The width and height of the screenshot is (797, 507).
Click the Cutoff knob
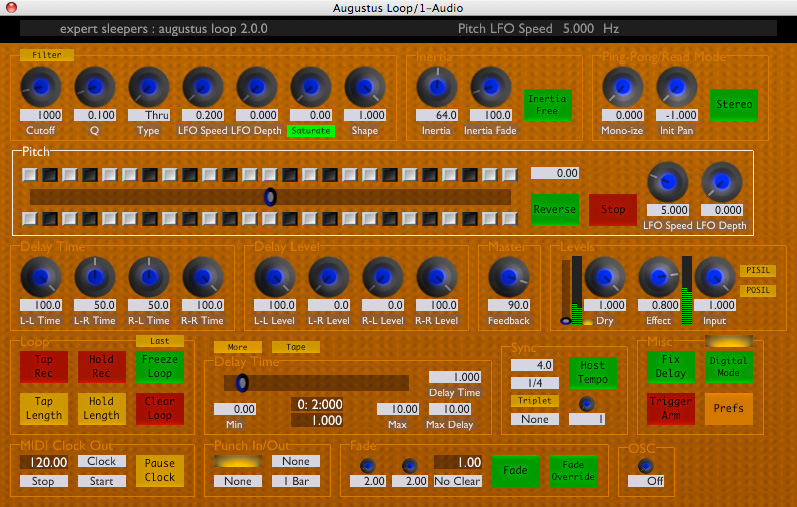coord(41,87)
